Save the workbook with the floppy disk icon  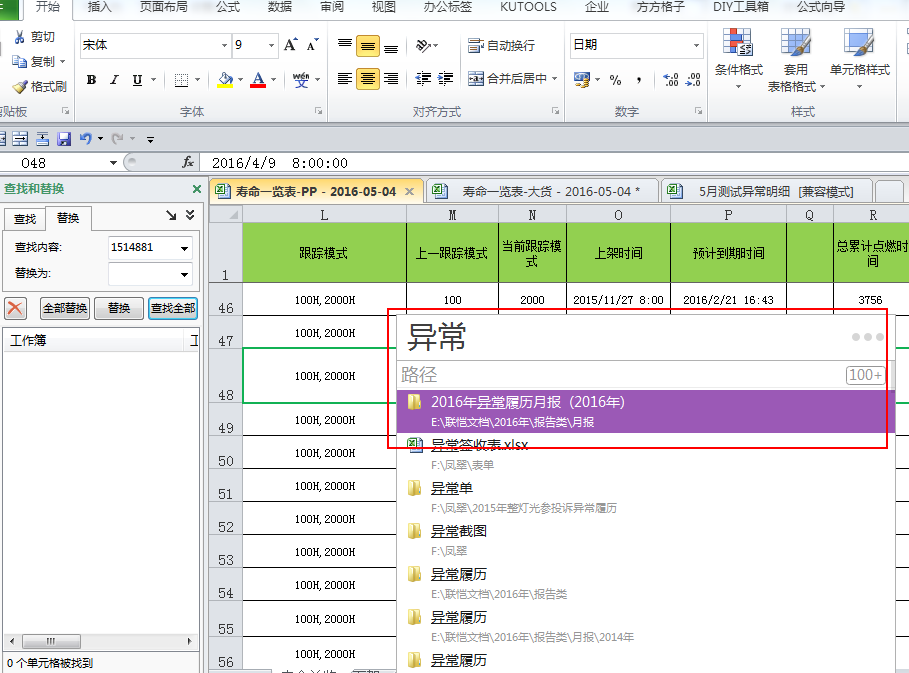click(x=64, y=139)
